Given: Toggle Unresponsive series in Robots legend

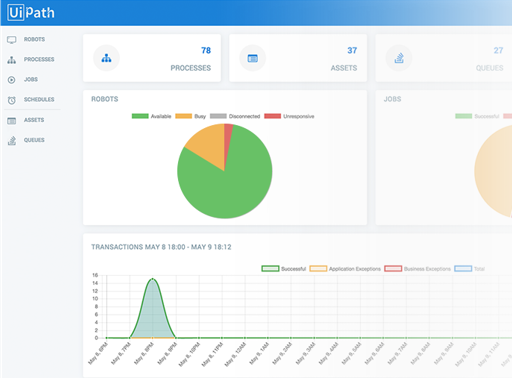Looking at the screenshot, I should coord(289,116).
